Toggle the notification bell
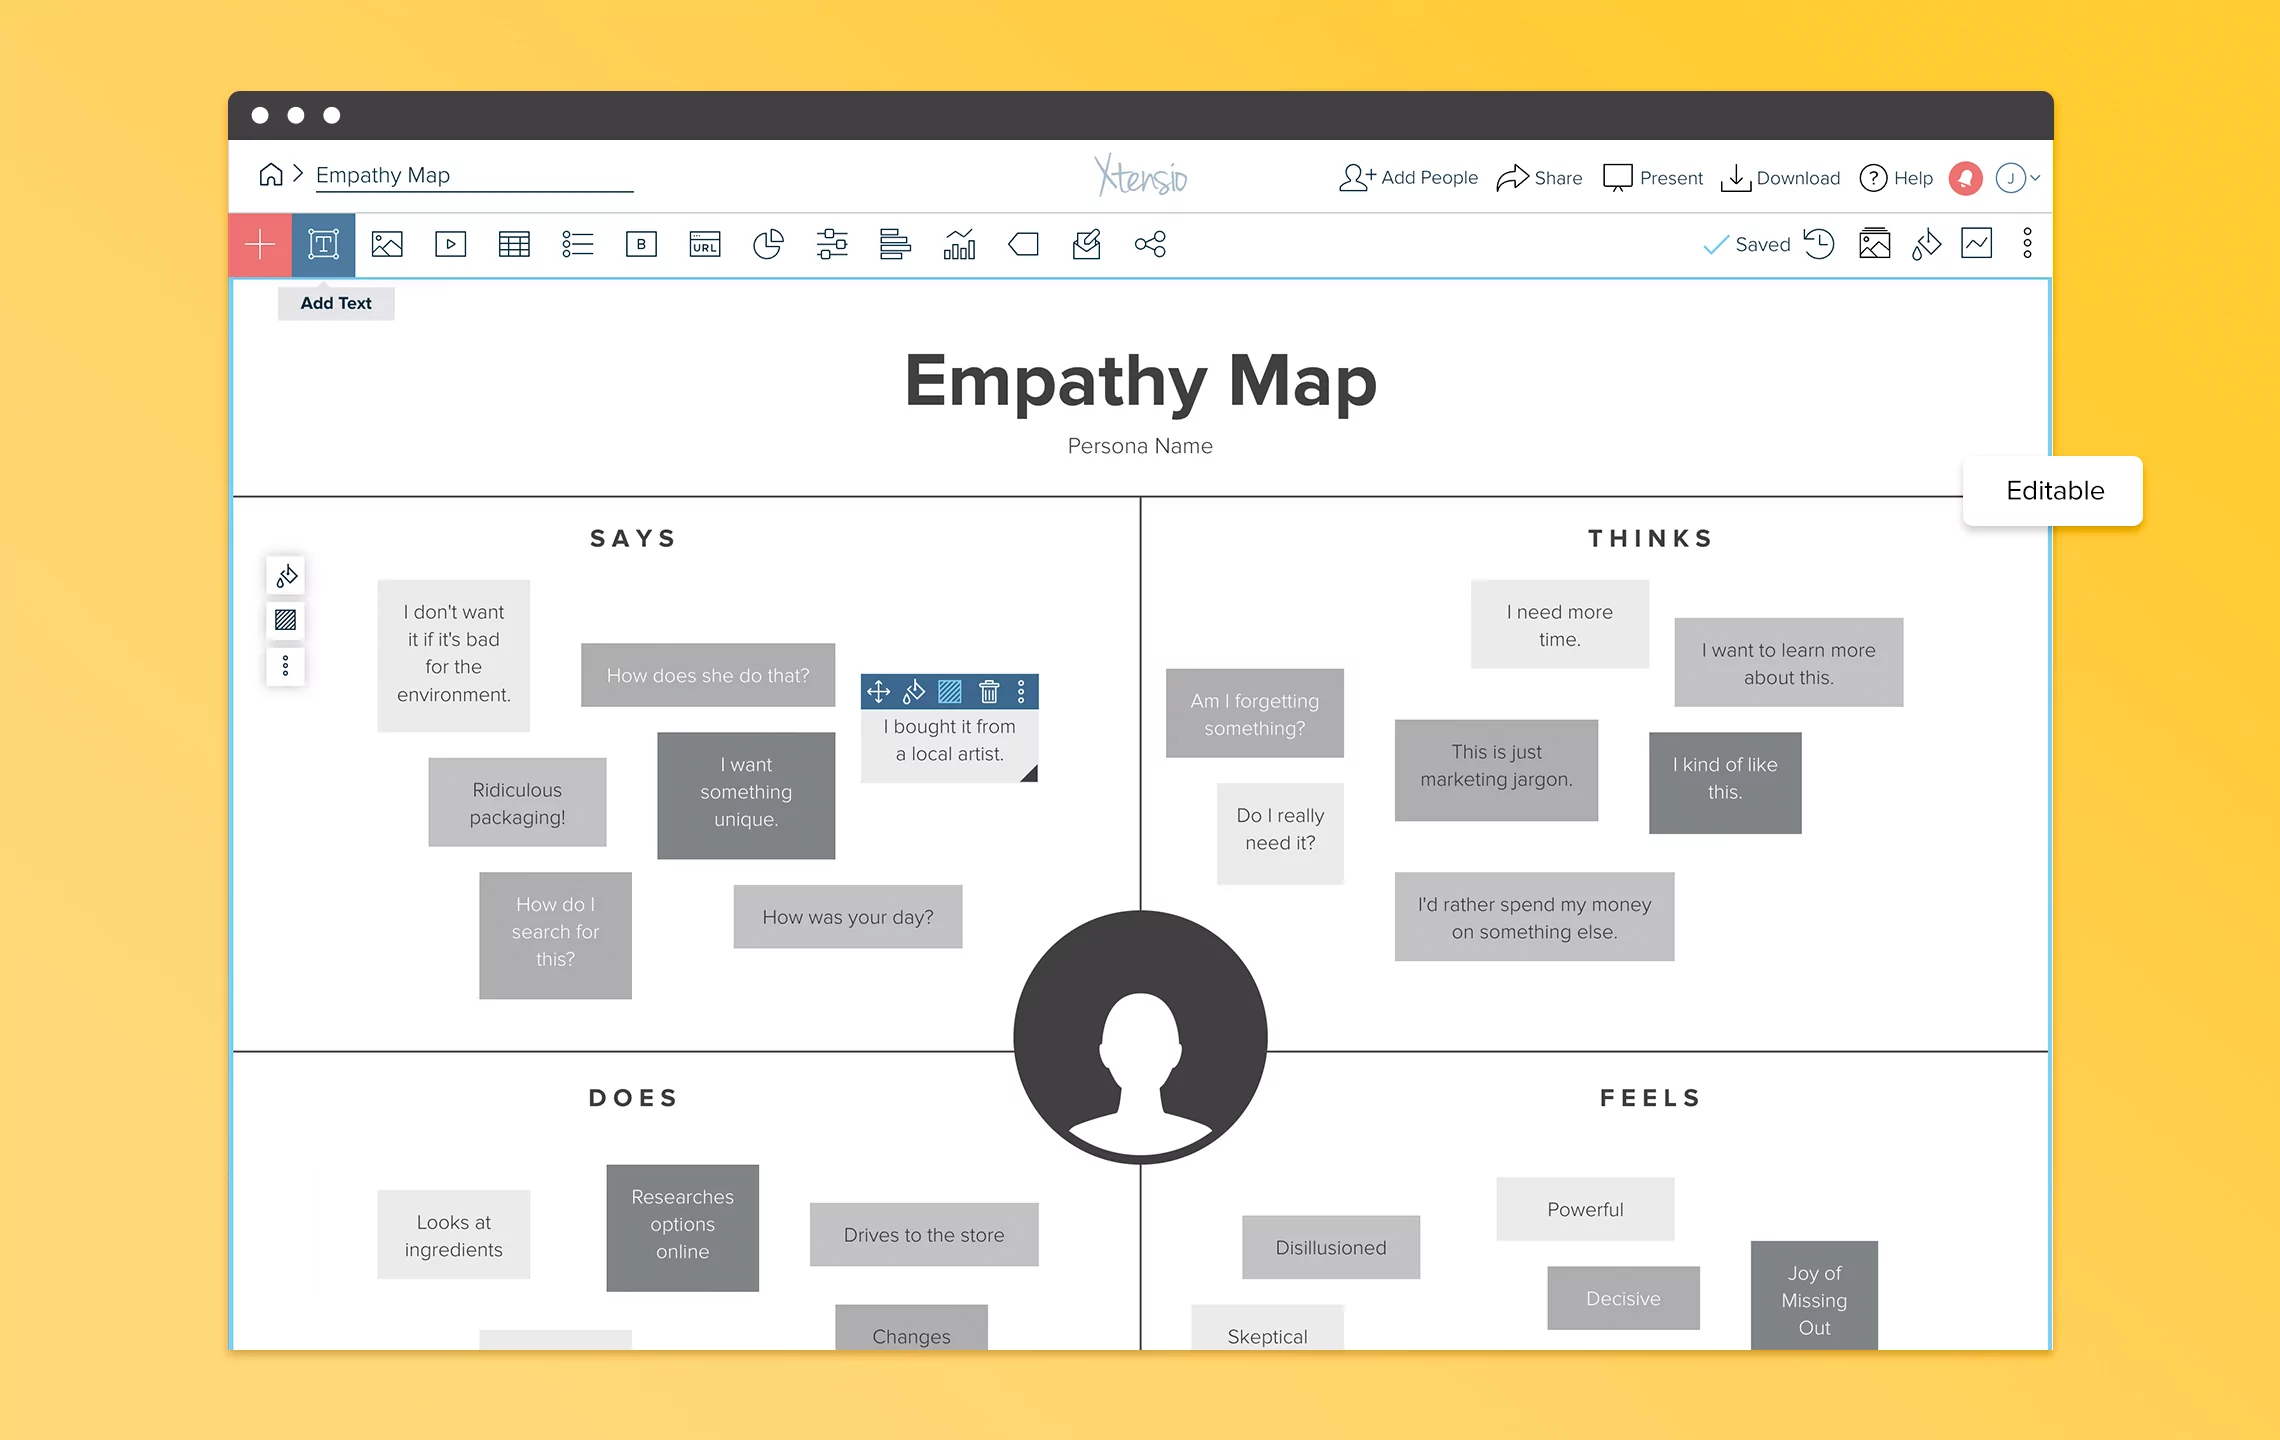Image resolution: width=2280 pixels, height=1440 pixels. (1964, 177)
